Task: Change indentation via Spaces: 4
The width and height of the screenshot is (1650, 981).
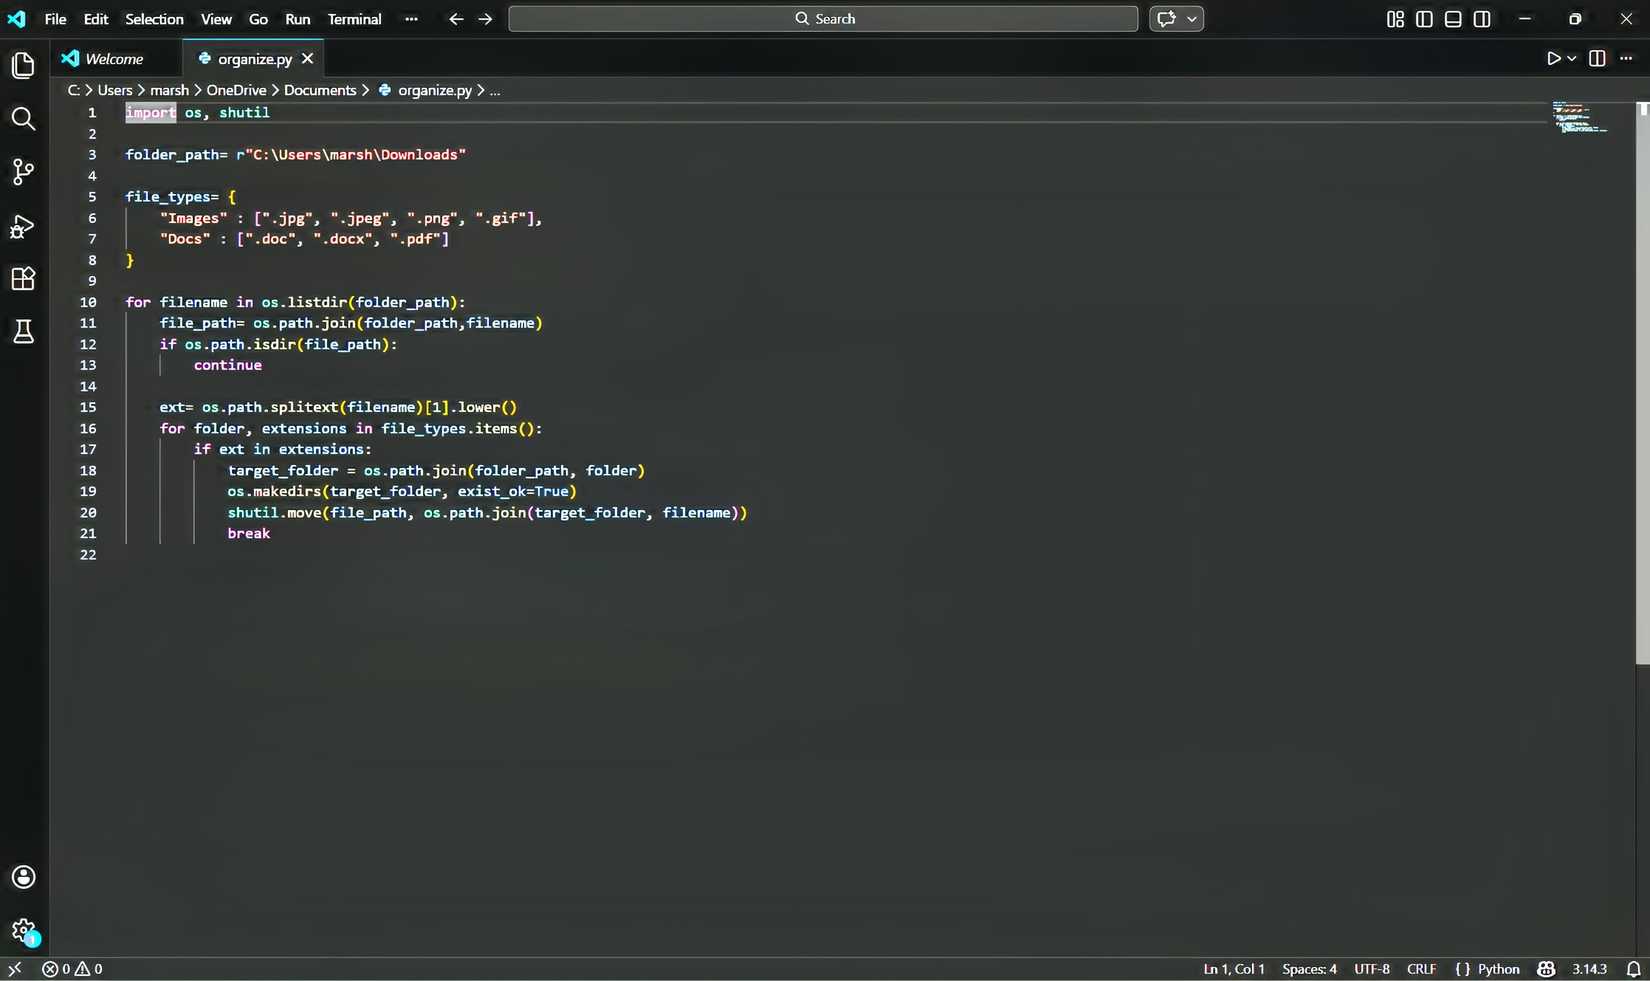Action: click(x=1309, y=969)
